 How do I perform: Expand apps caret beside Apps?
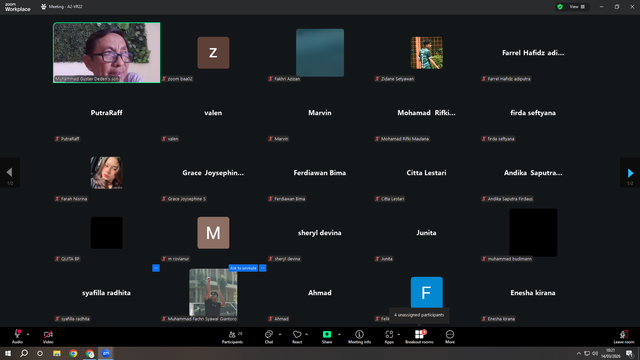(x=398, y=334)
